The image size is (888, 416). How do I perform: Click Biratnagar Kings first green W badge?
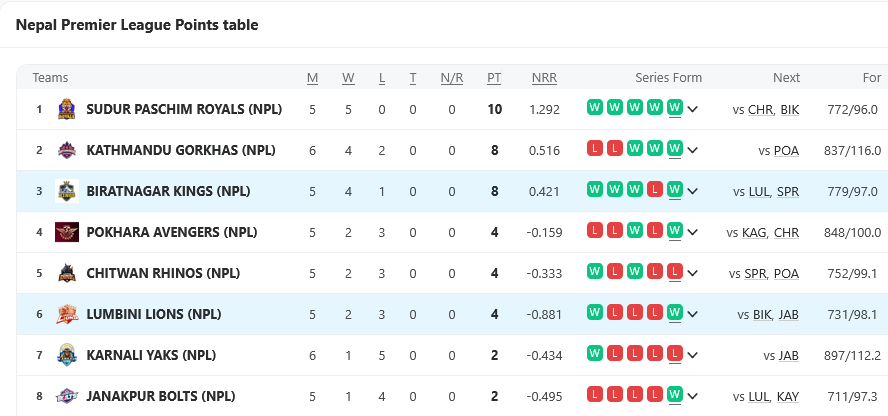[595, 189]
